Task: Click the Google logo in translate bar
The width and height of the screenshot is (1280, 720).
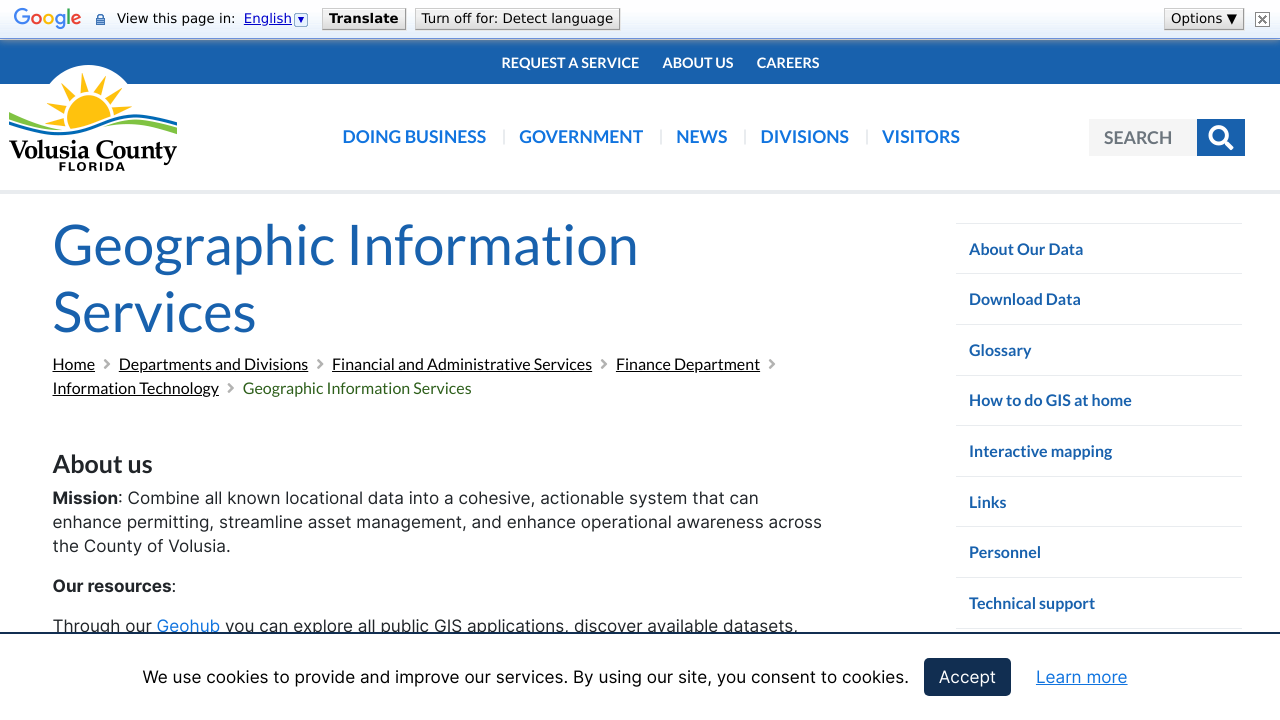Action: point(47,17)
